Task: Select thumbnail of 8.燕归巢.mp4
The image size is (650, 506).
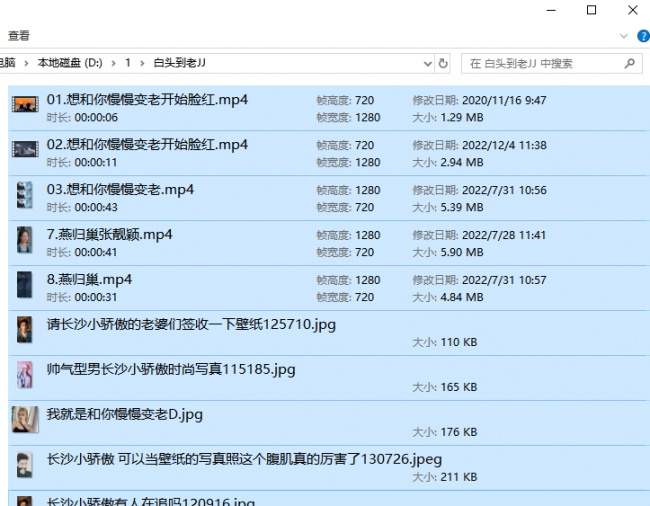Action: click(x=24, y=284)
